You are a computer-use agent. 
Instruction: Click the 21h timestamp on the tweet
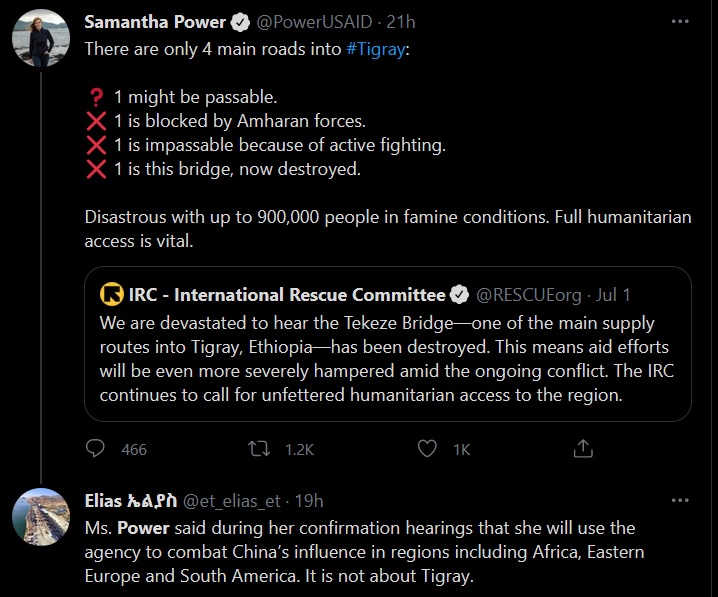tap(401, 22)
